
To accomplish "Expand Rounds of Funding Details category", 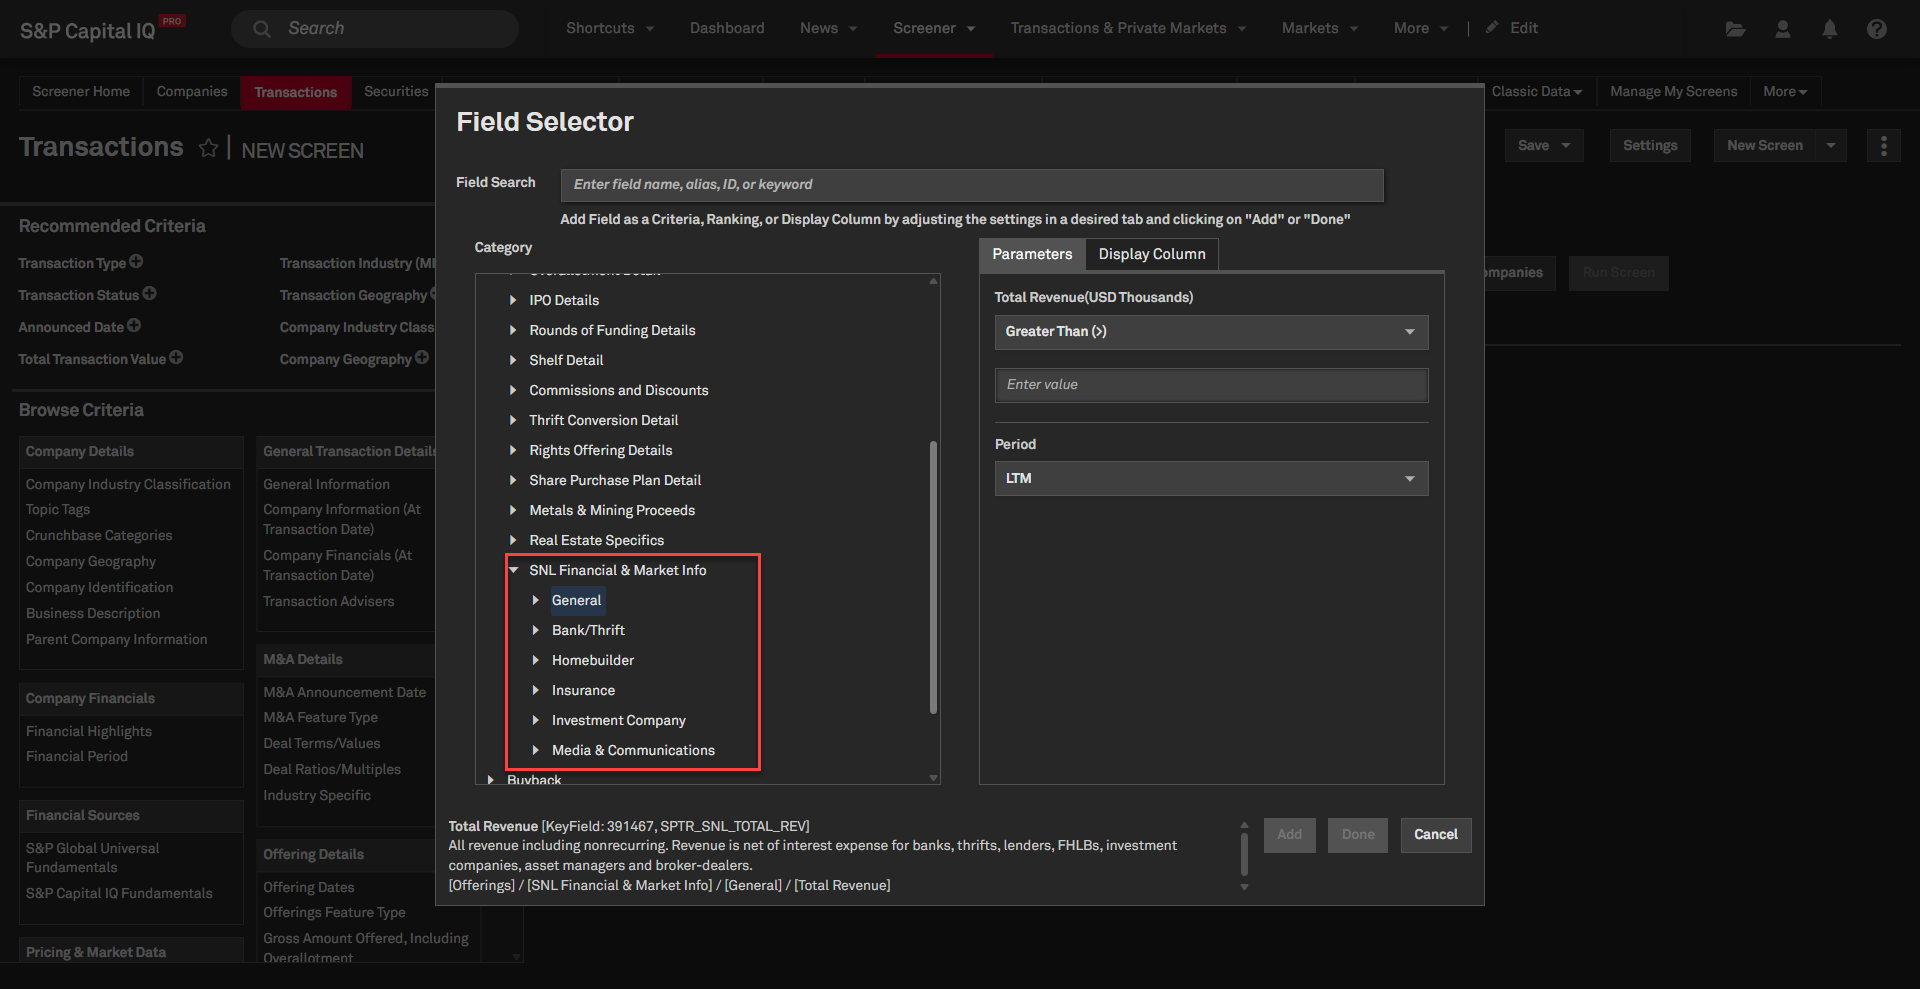I will pyautogui.click(x=513, y=330).
